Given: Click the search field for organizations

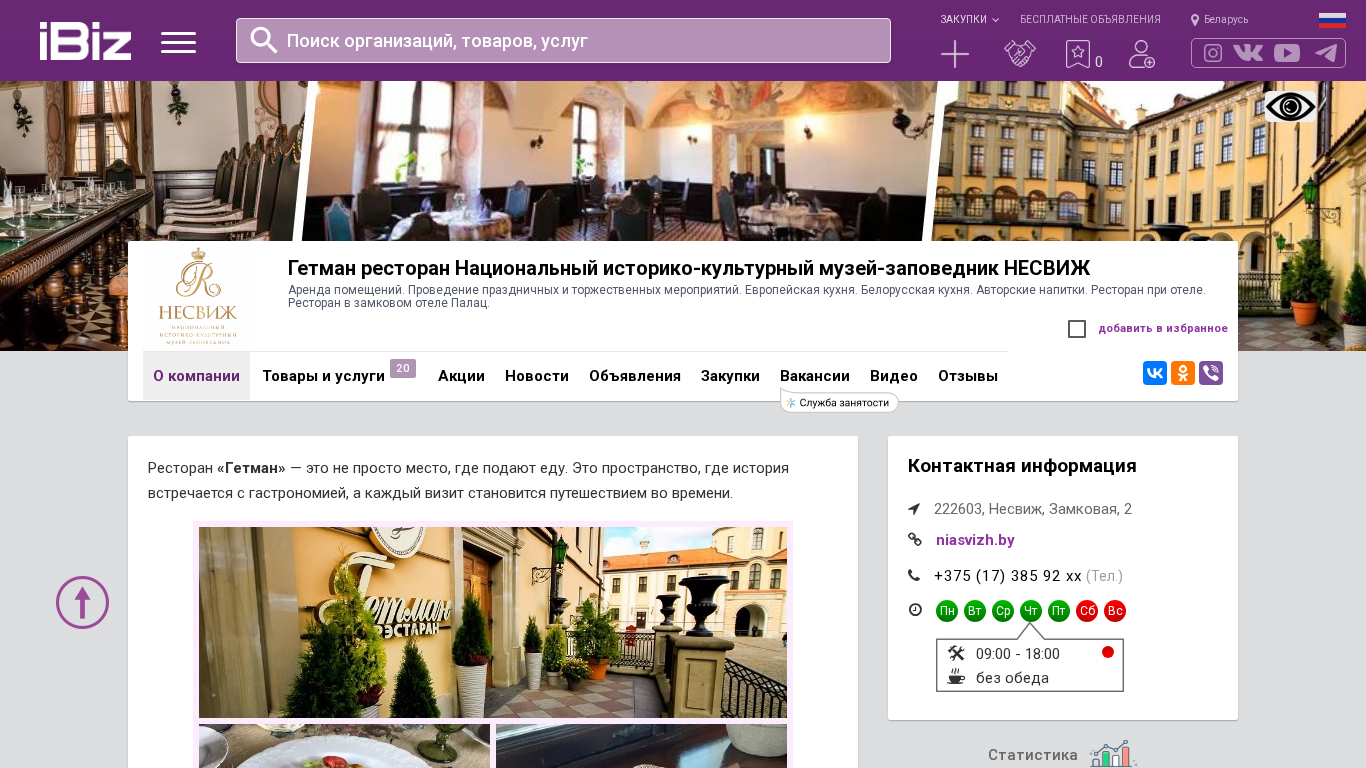Looking at the screenshot, I should [x=563, y=40].
